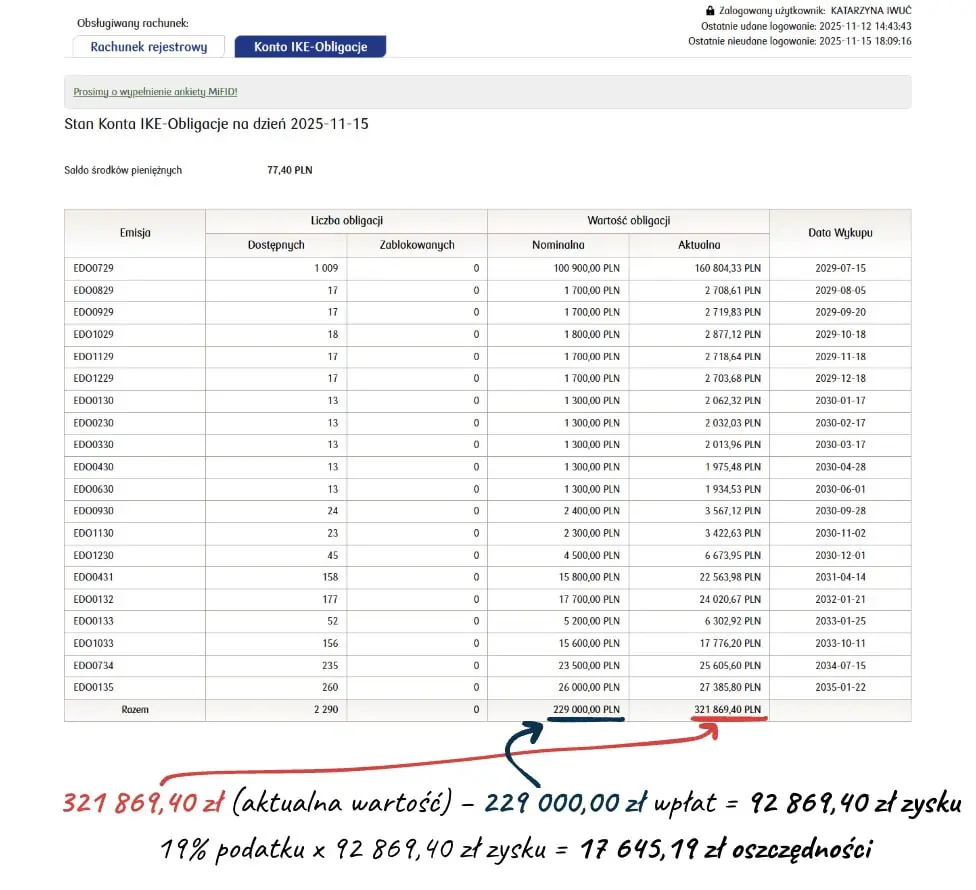Screen dimensions: 976x890
Task: Open the MiFID survey link
Action: tap(155, 92)
